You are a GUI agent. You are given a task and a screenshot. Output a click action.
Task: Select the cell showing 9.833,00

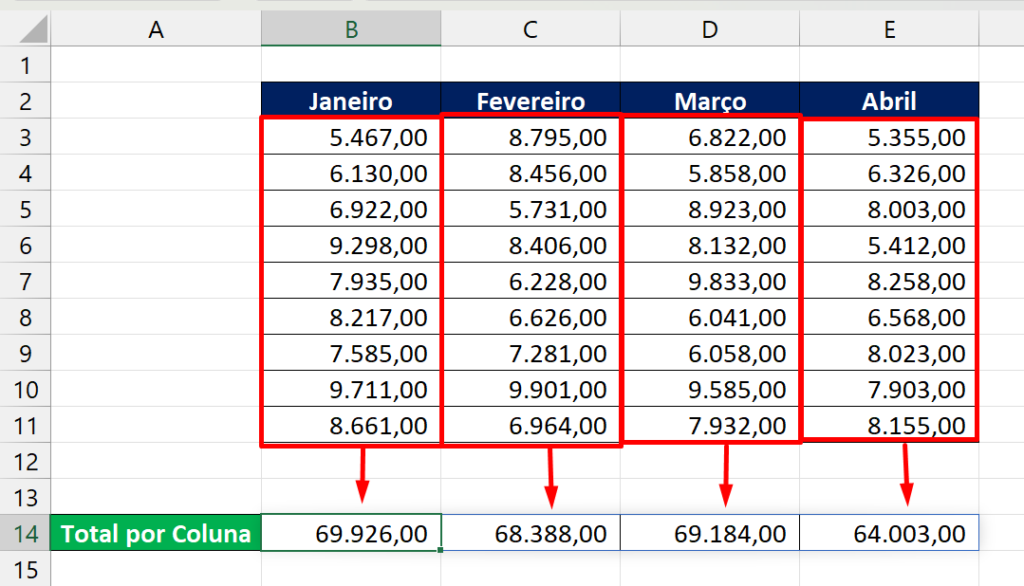[x=709, y=281]
